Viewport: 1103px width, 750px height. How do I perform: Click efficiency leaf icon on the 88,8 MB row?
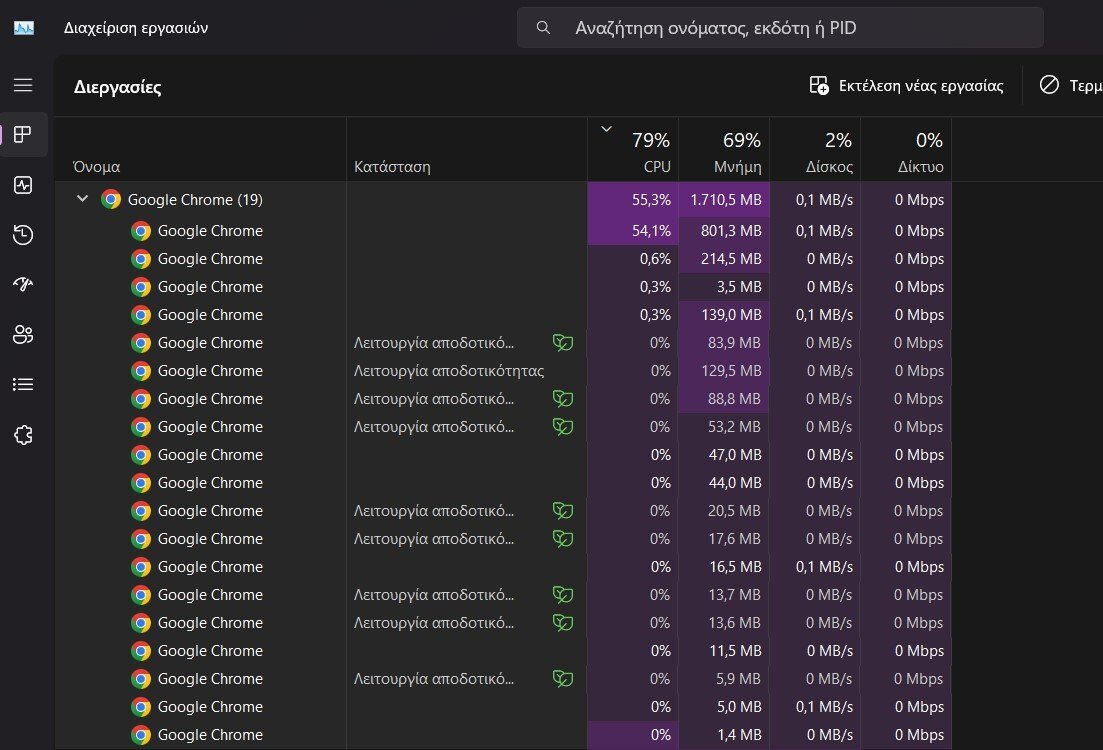coord(563,399)
